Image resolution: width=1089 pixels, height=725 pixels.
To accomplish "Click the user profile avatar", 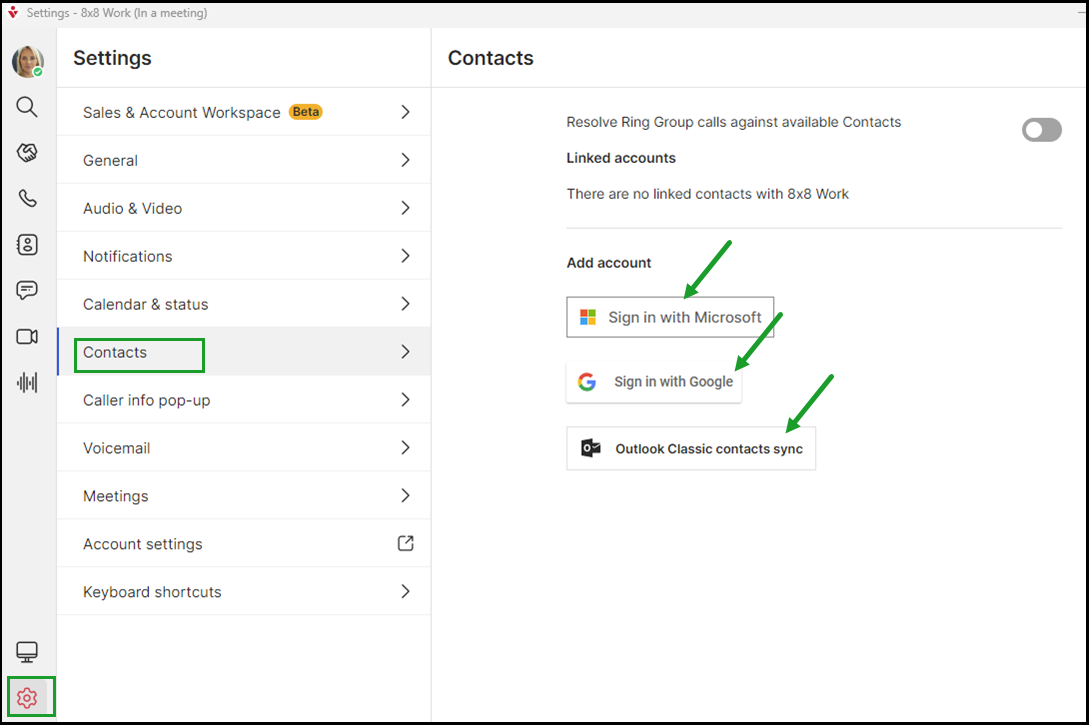I will click(28, 62).
